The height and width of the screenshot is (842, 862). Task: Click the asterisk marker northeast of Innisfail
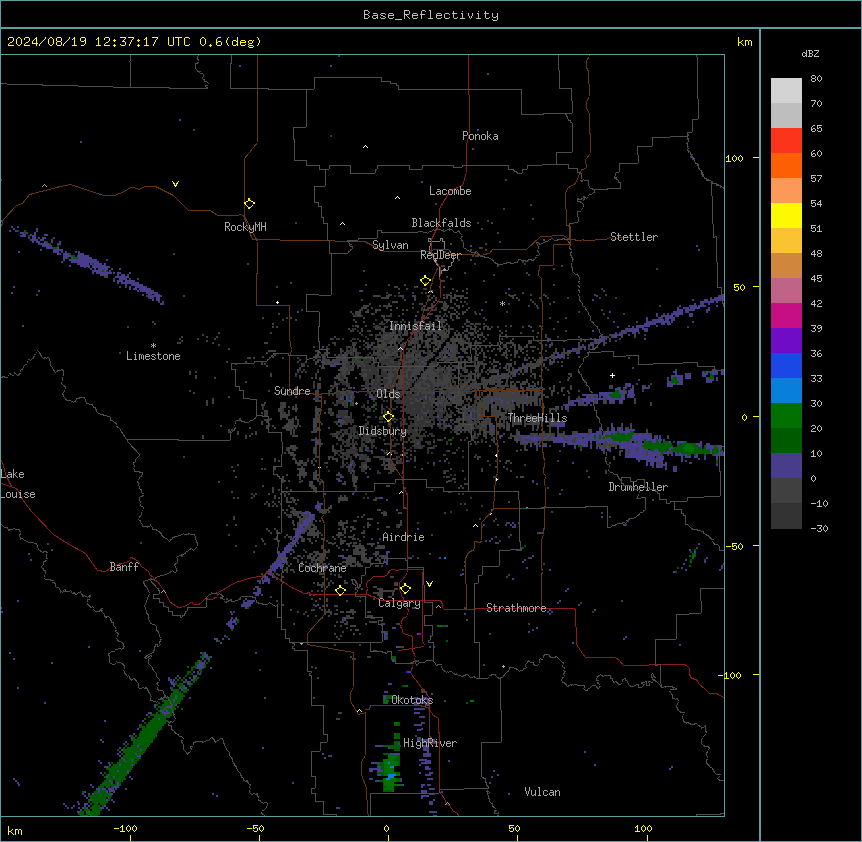point(502,303)
